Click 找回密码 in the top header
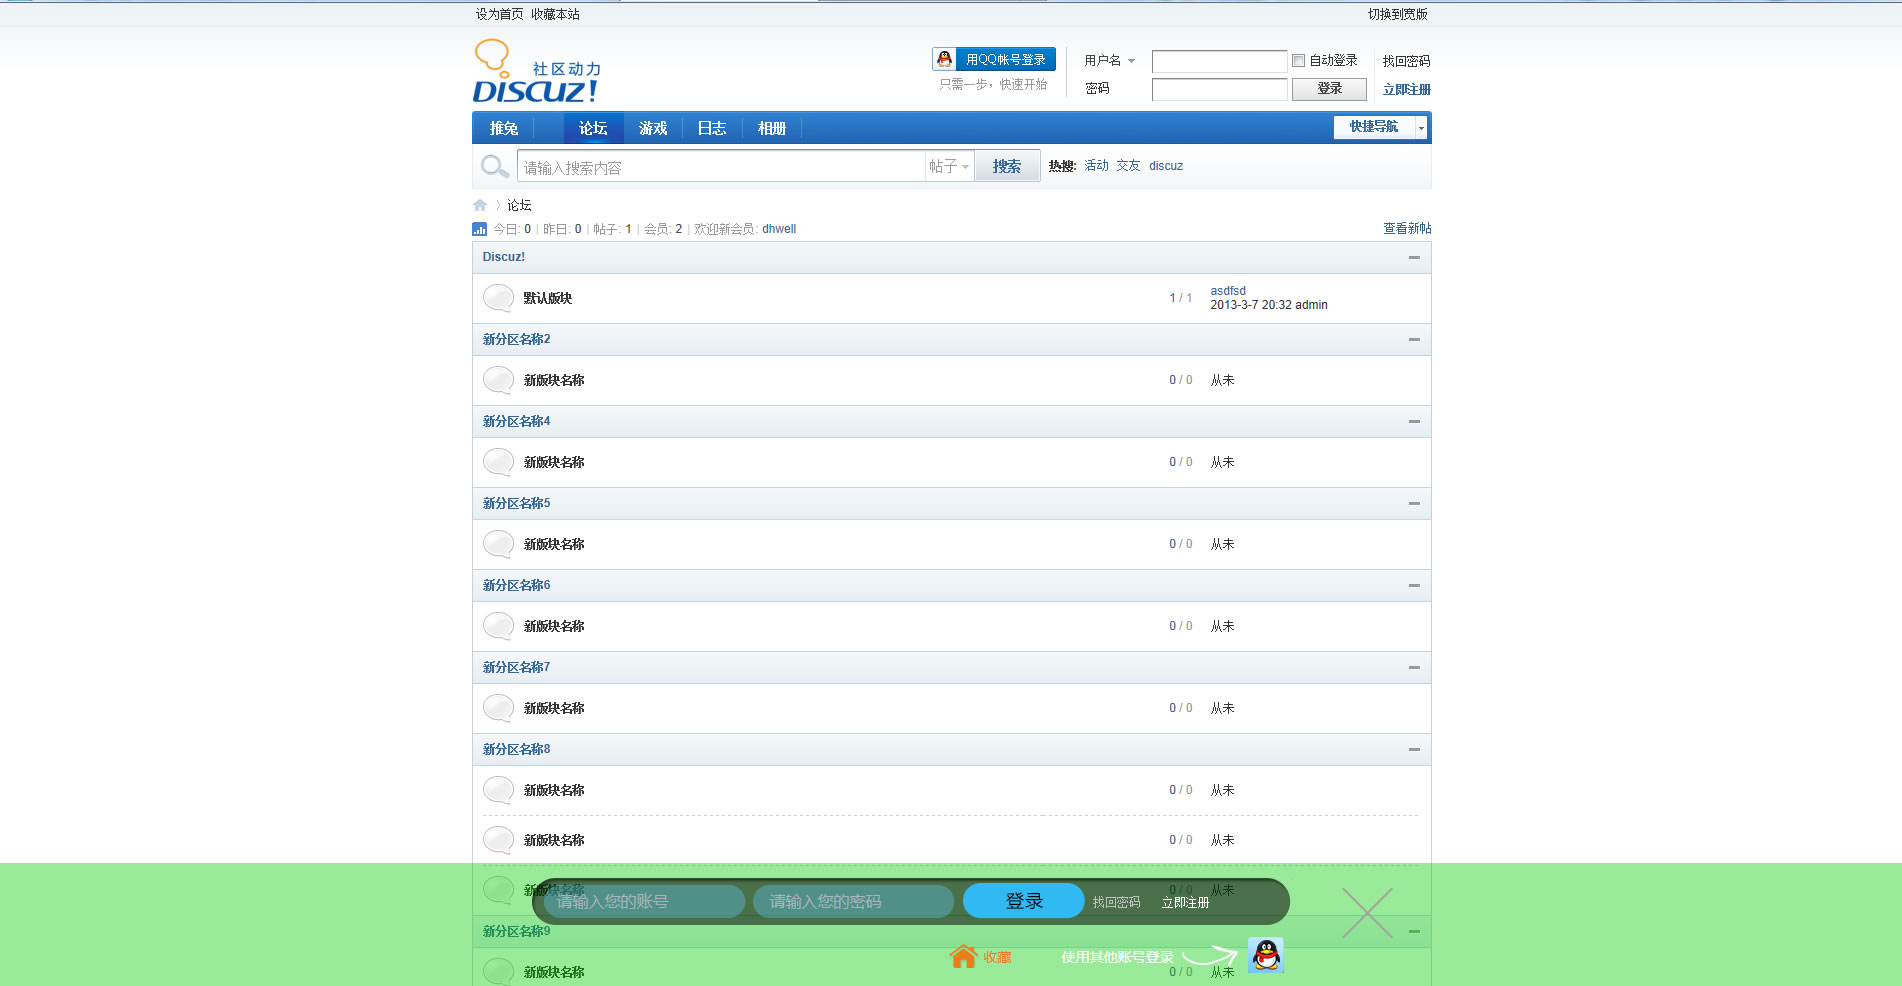Image resolution: width=1902 pixels, height=986 pixels. (1406, 61)
